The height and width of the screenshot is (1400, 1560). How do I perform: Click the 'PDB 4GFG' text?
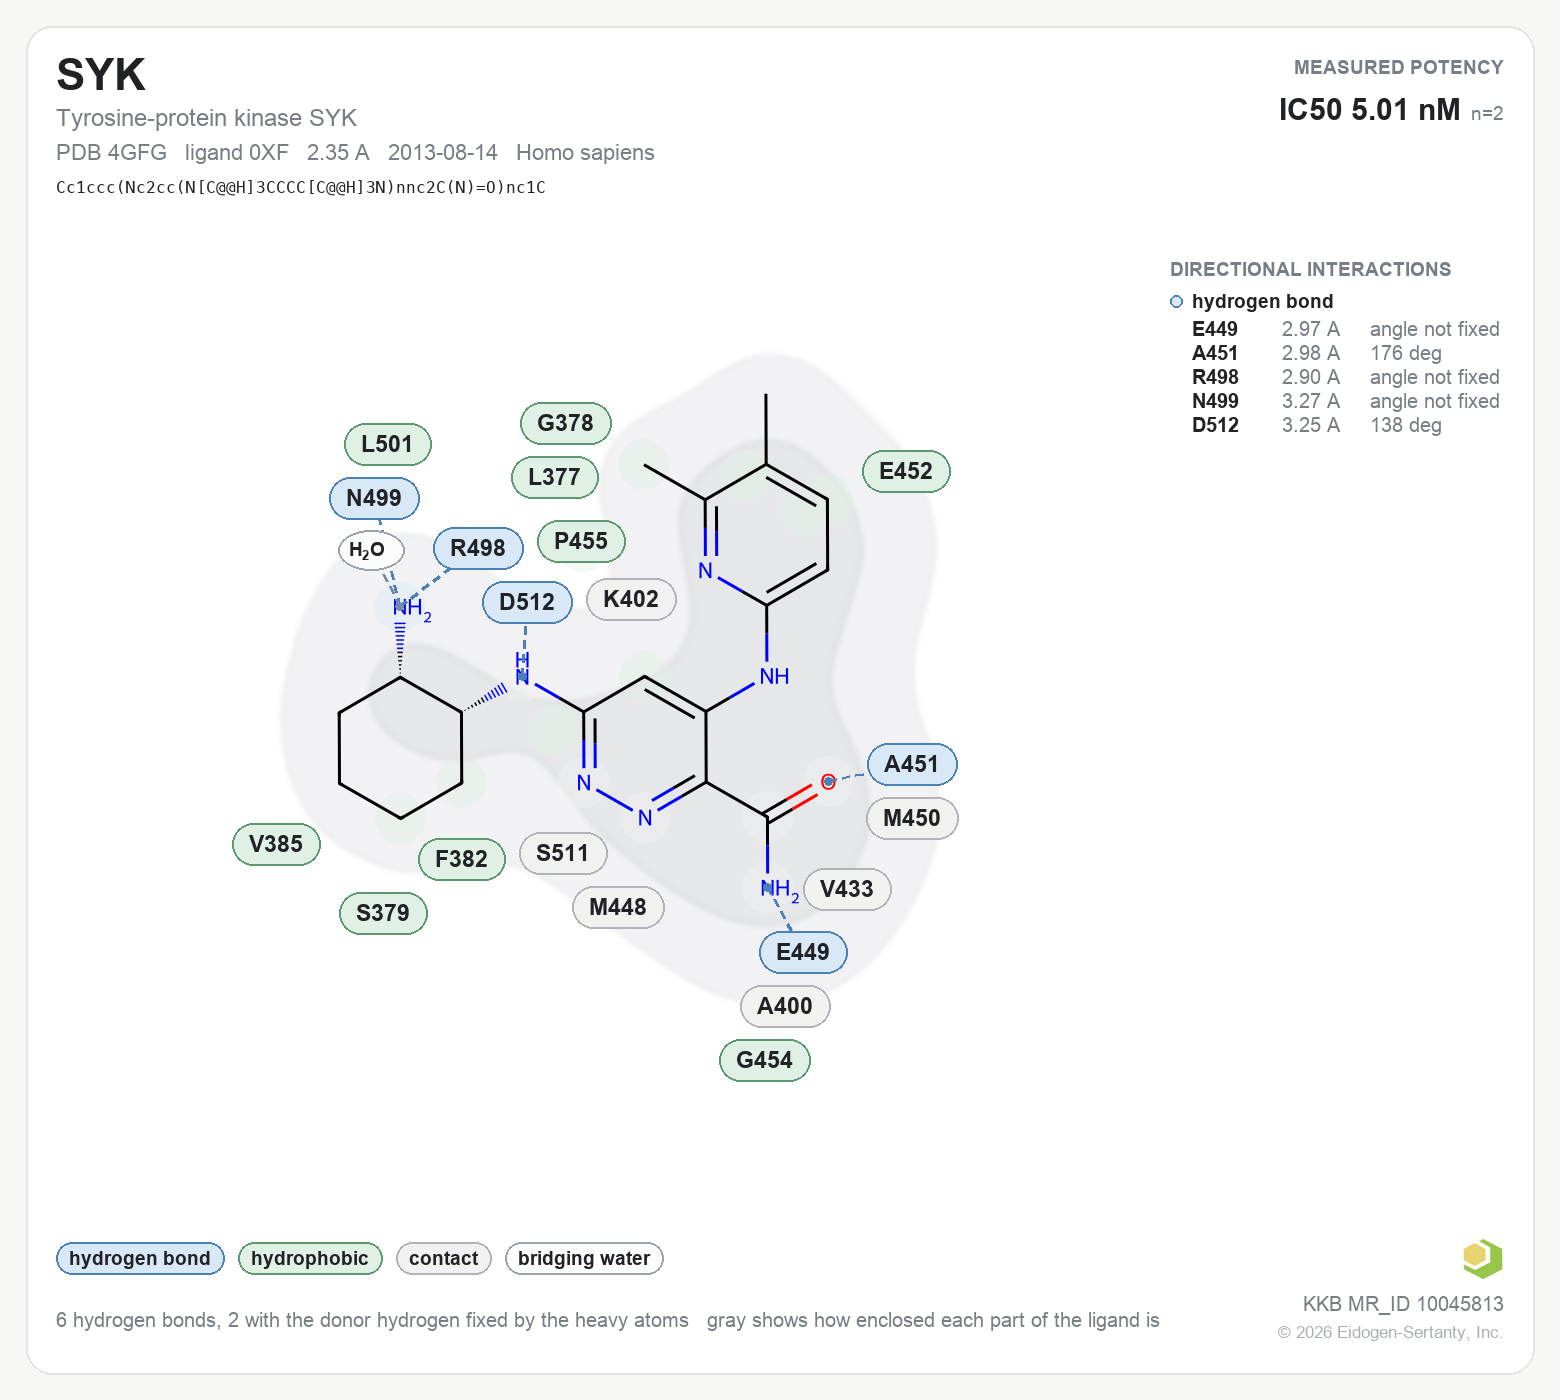pyautogui.click(x=111, y=153)
